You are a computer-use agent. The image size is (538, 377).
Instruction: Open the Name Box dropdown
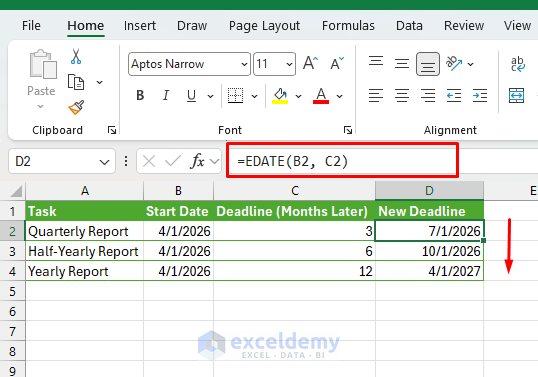click(x=104, y=162)
